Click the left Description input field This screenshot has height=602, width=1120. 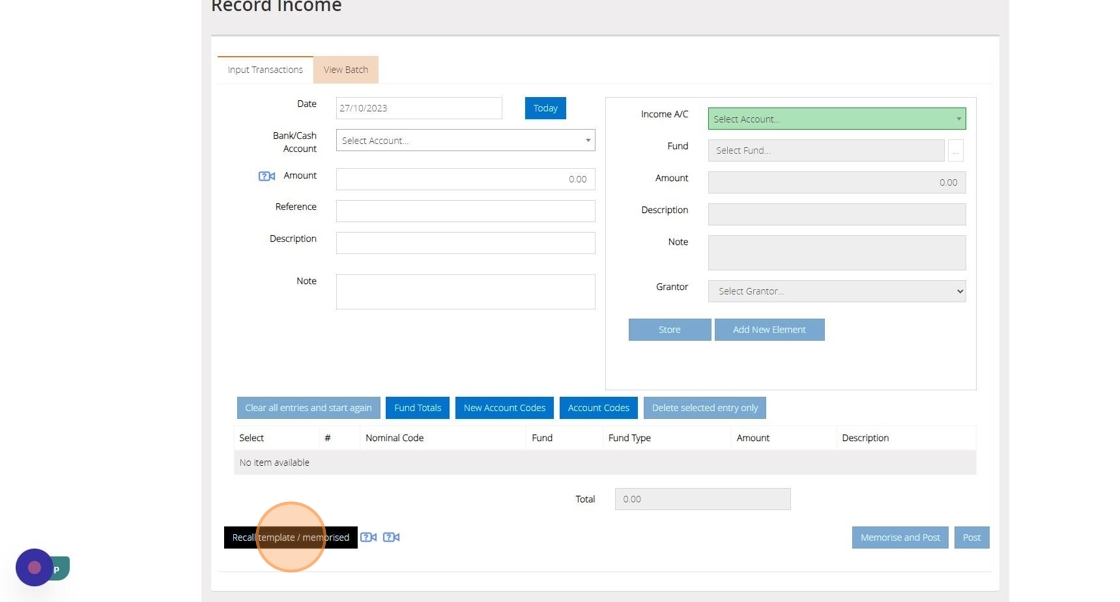click(466, 243)
